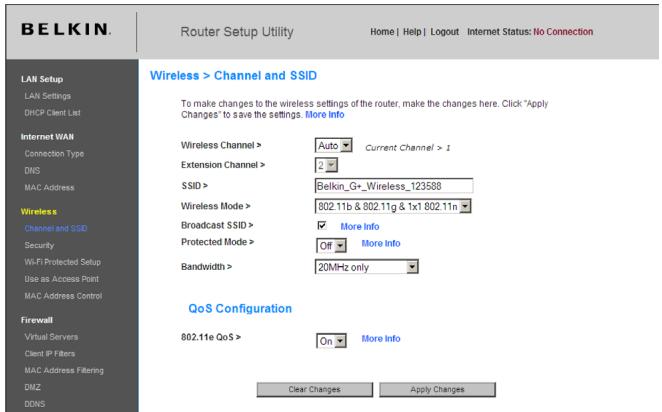Open the Bandwidth dropdown
Viewport: 662px width, 412px height.
click(366, 267)
